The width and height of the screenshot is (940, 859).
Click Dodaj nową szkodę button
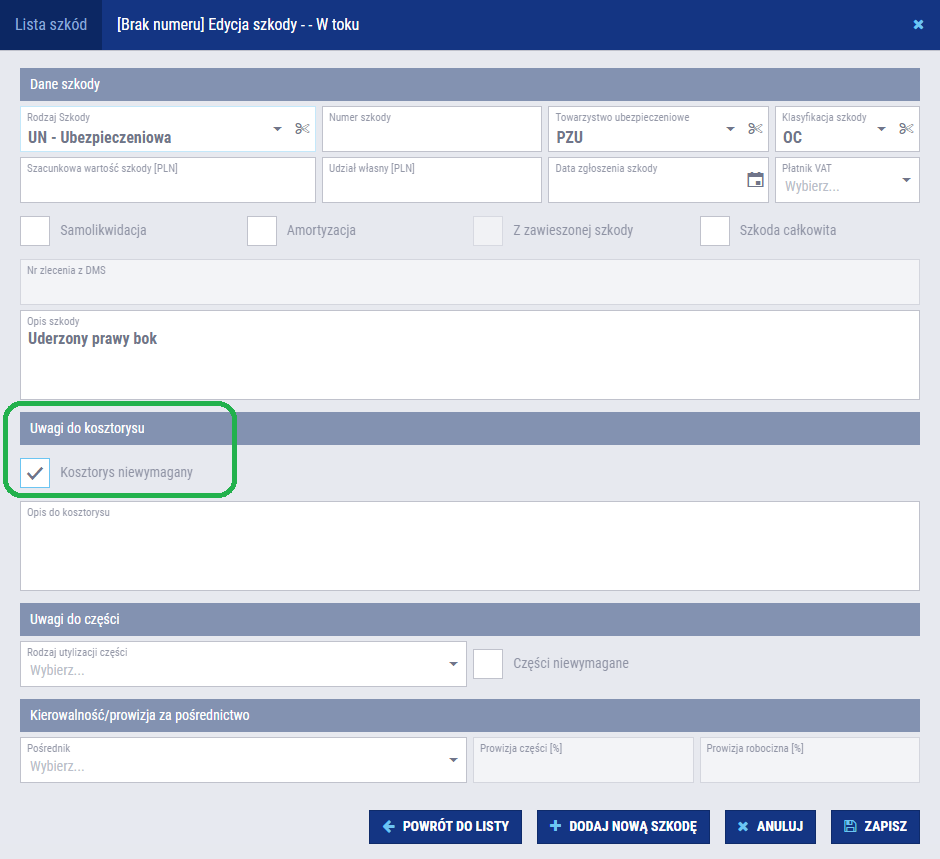623,826
